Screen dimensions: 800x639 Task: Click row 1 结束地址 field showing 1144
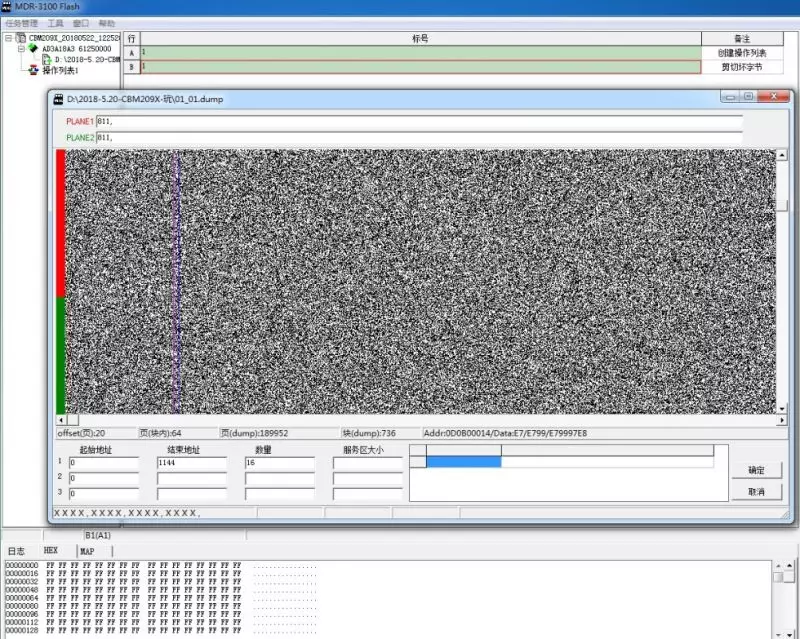(x=191, y=464)
